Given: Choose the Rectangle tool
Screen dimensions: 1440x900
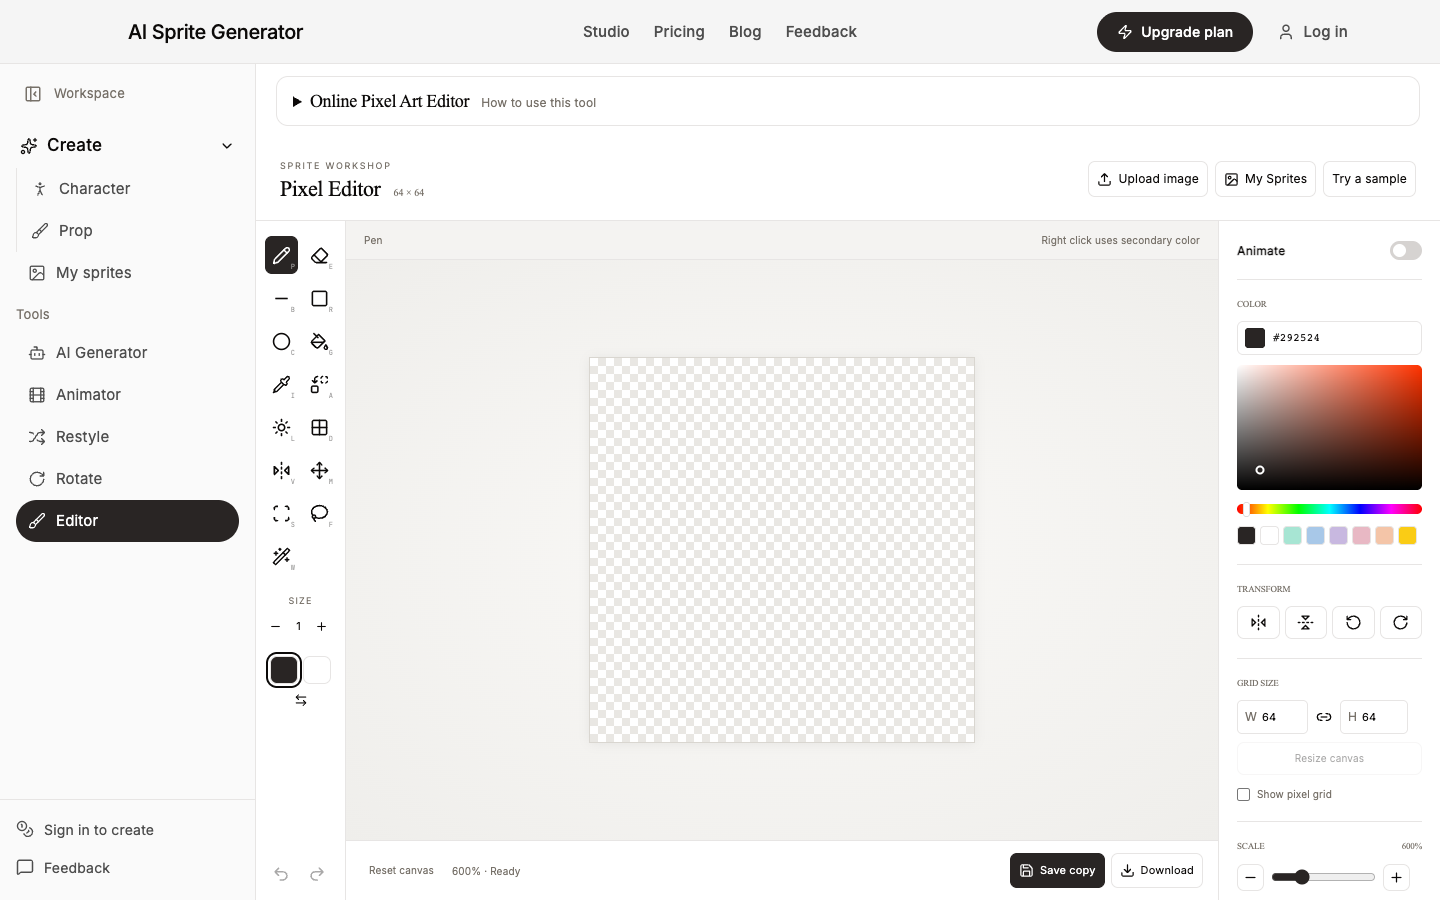Looking at the screenshot, I should click(320, 298).
